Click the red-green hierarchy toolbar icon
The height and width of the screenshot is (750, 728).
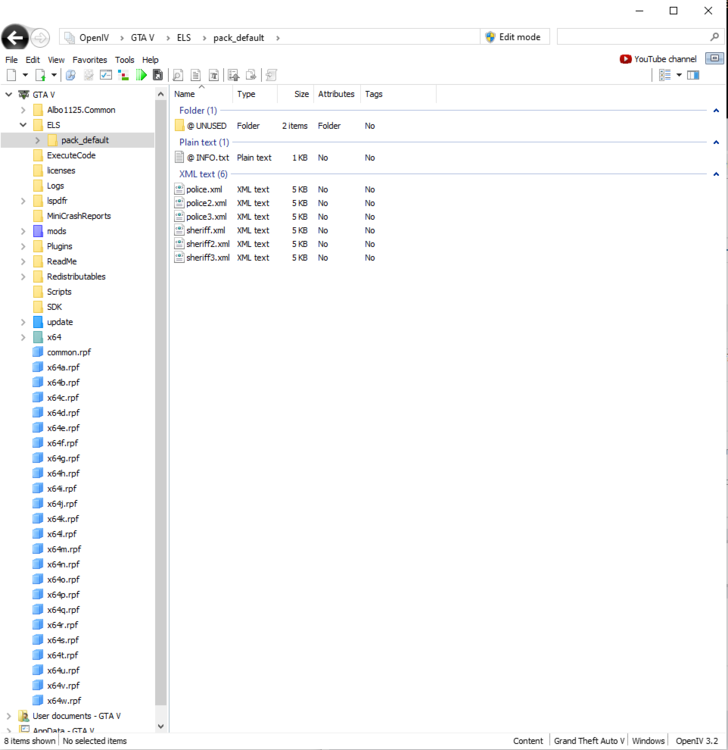click(x=123, y=75)
